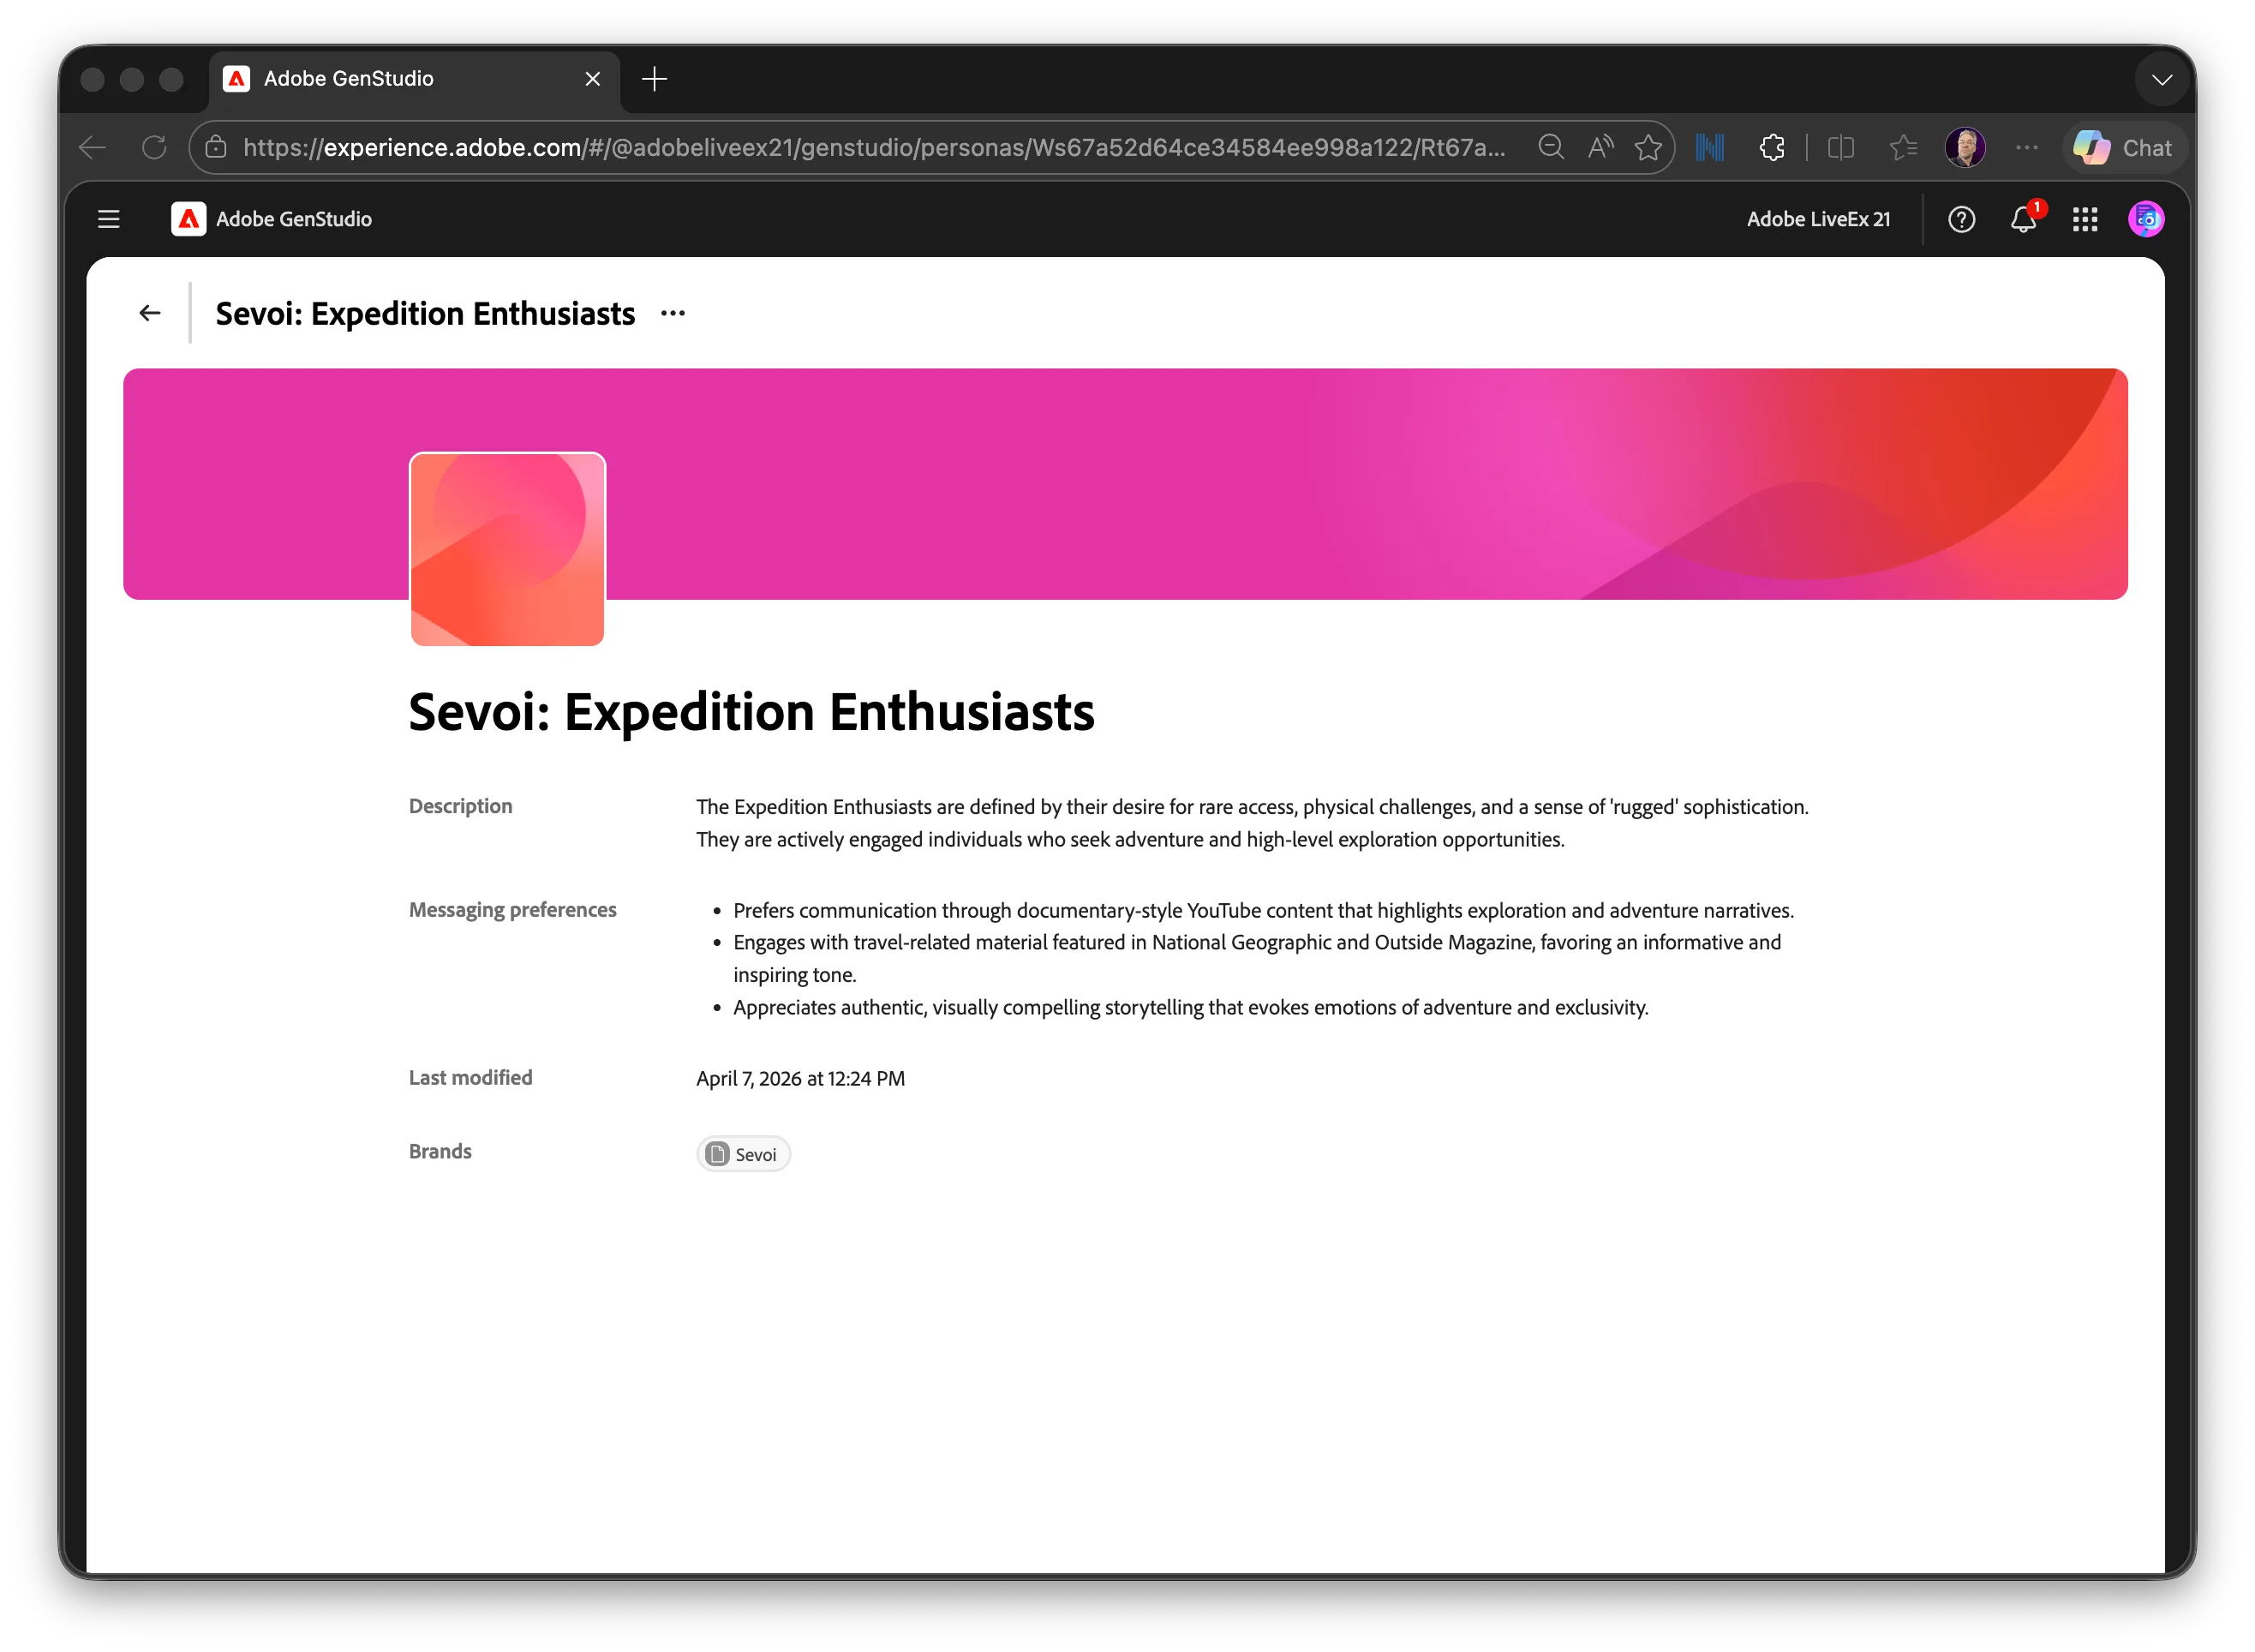Open the Help question mark icon
Viewport: 2255px width, 1652px height.
coord(1961,219)
